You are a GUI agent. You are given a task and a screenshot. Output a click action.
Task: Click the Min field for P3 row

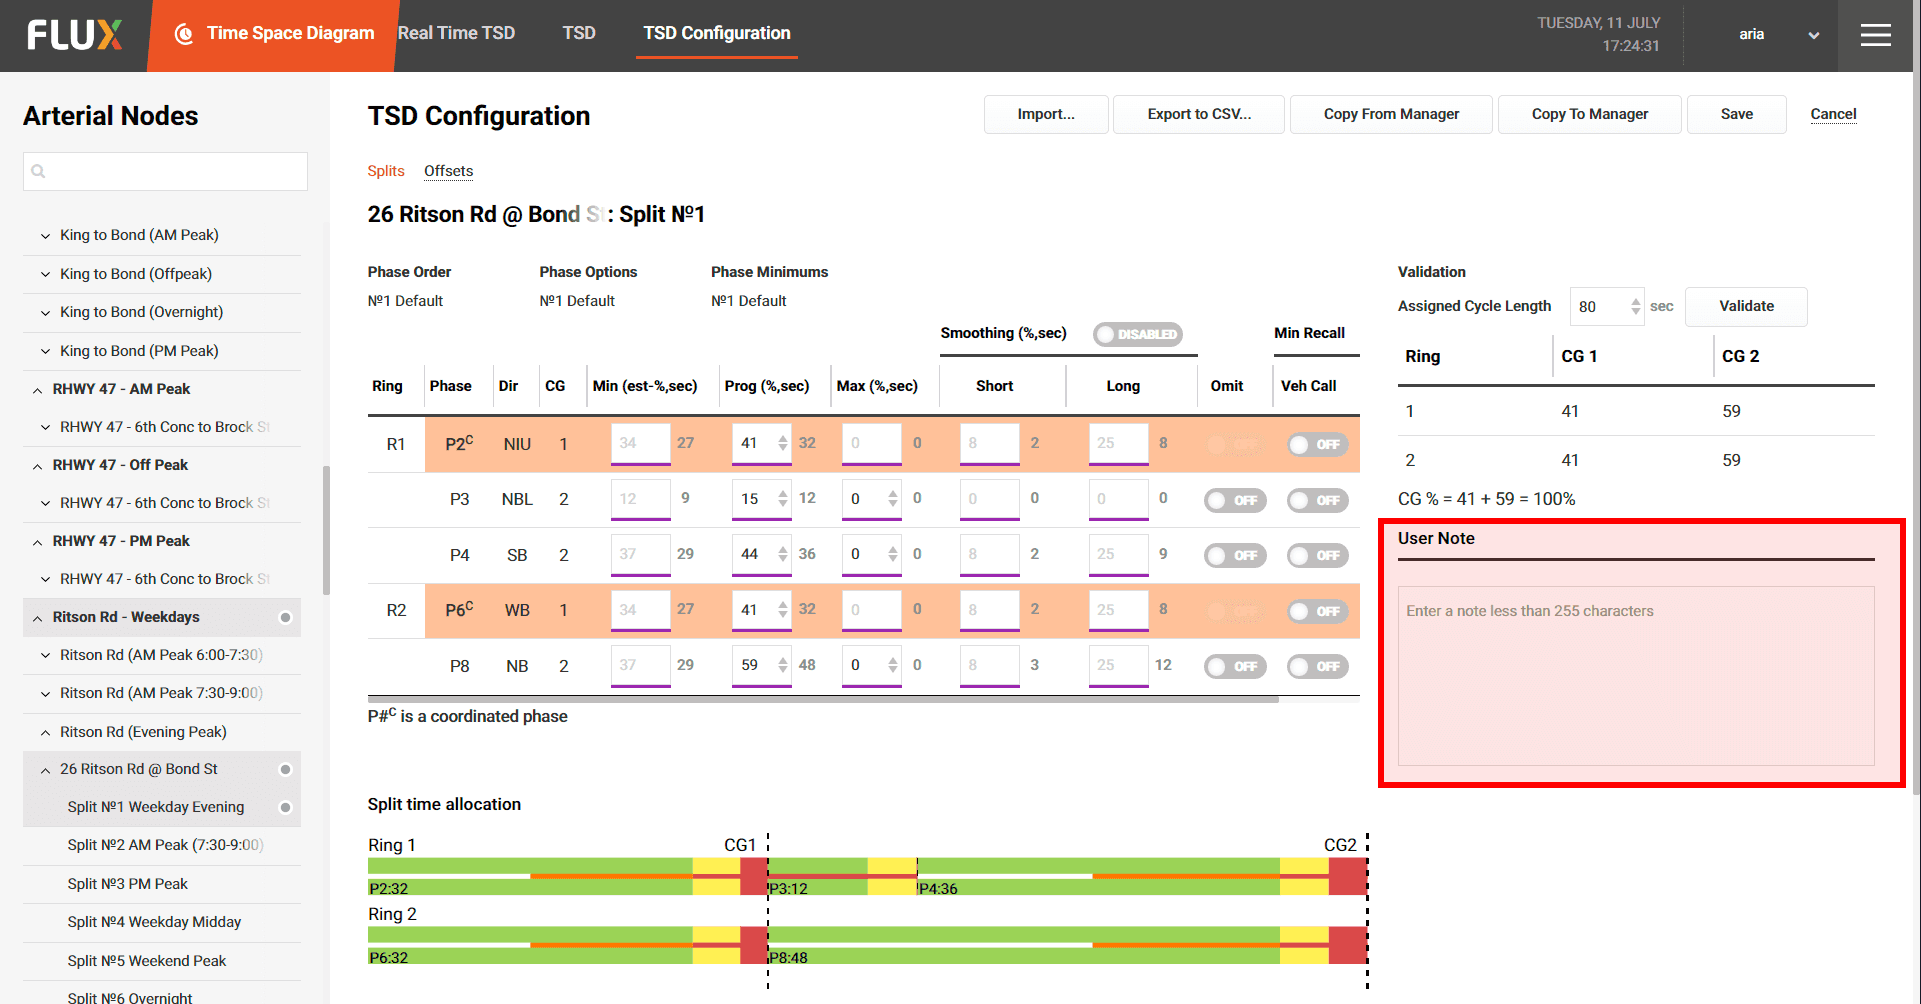[640, 498]
